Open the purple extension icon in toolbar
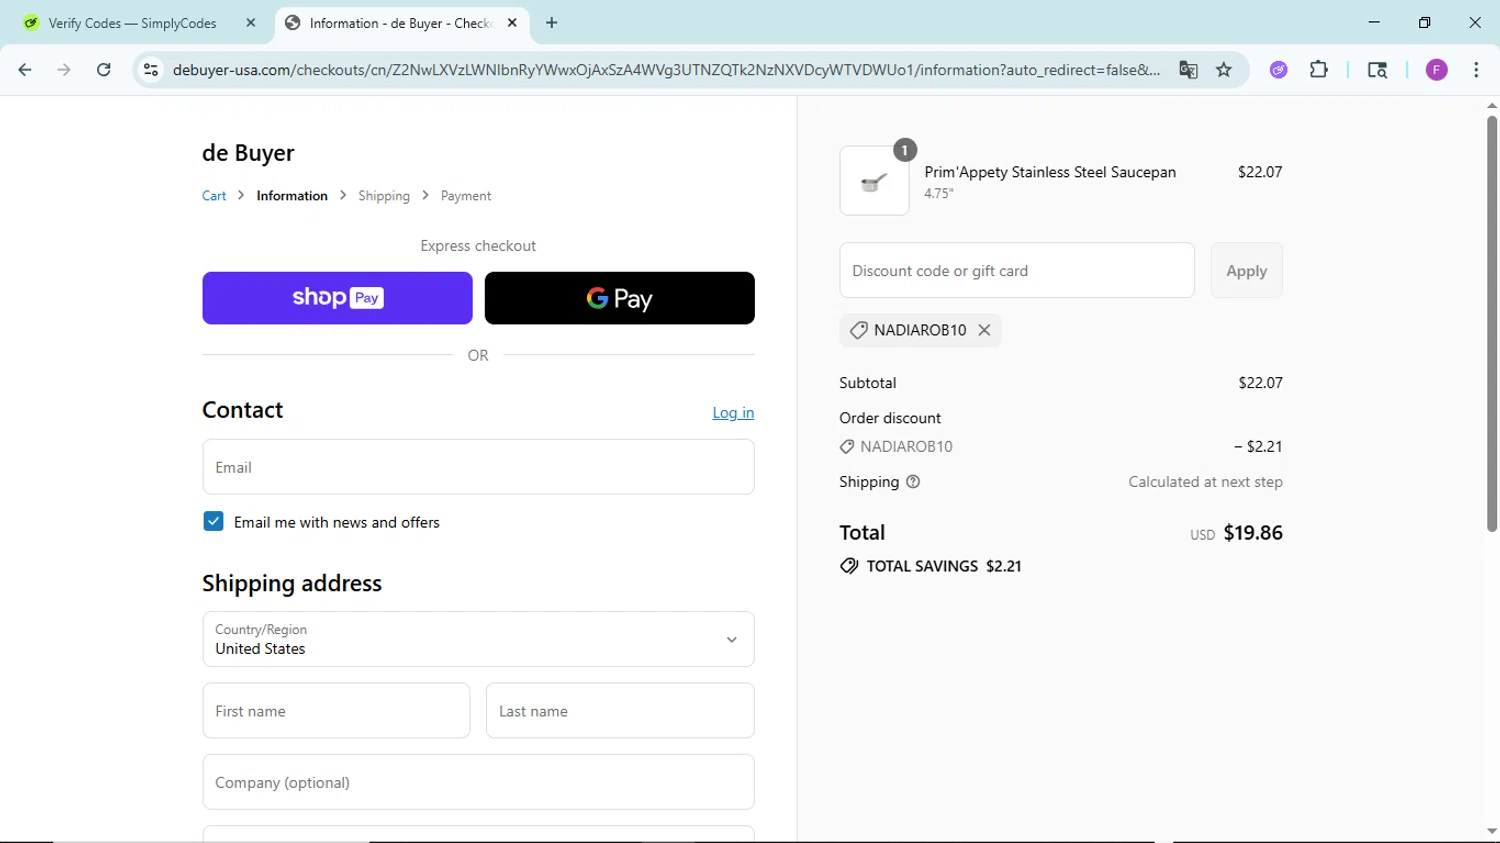1500x843 pixels. [x=1279, y=70]
